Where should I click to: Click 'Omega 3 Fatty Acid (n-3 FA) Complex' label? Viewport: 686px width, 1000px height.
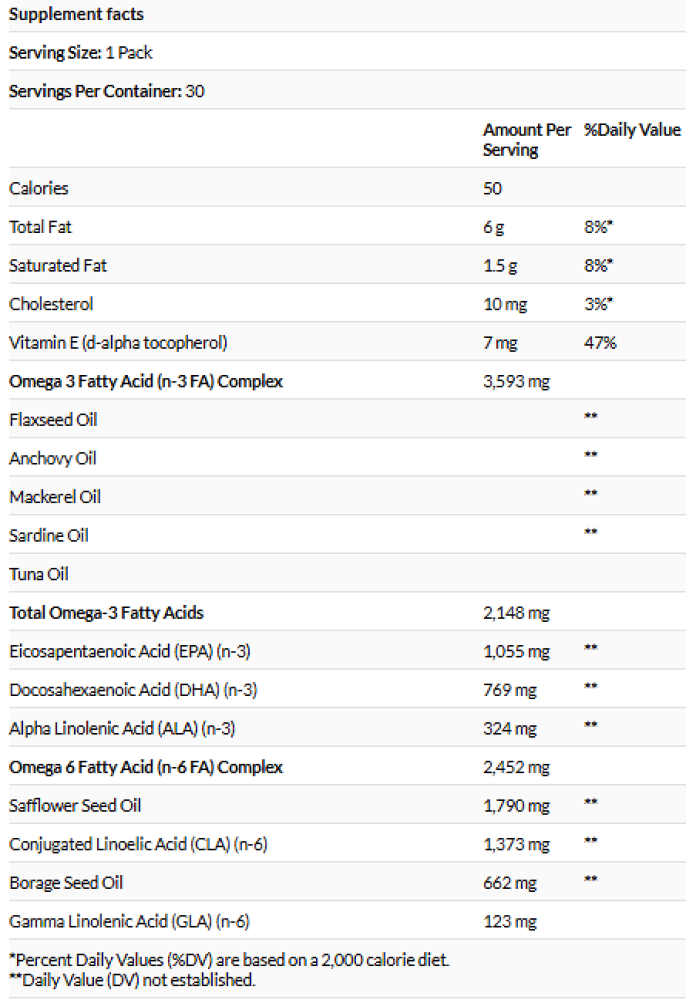[146, 381]
